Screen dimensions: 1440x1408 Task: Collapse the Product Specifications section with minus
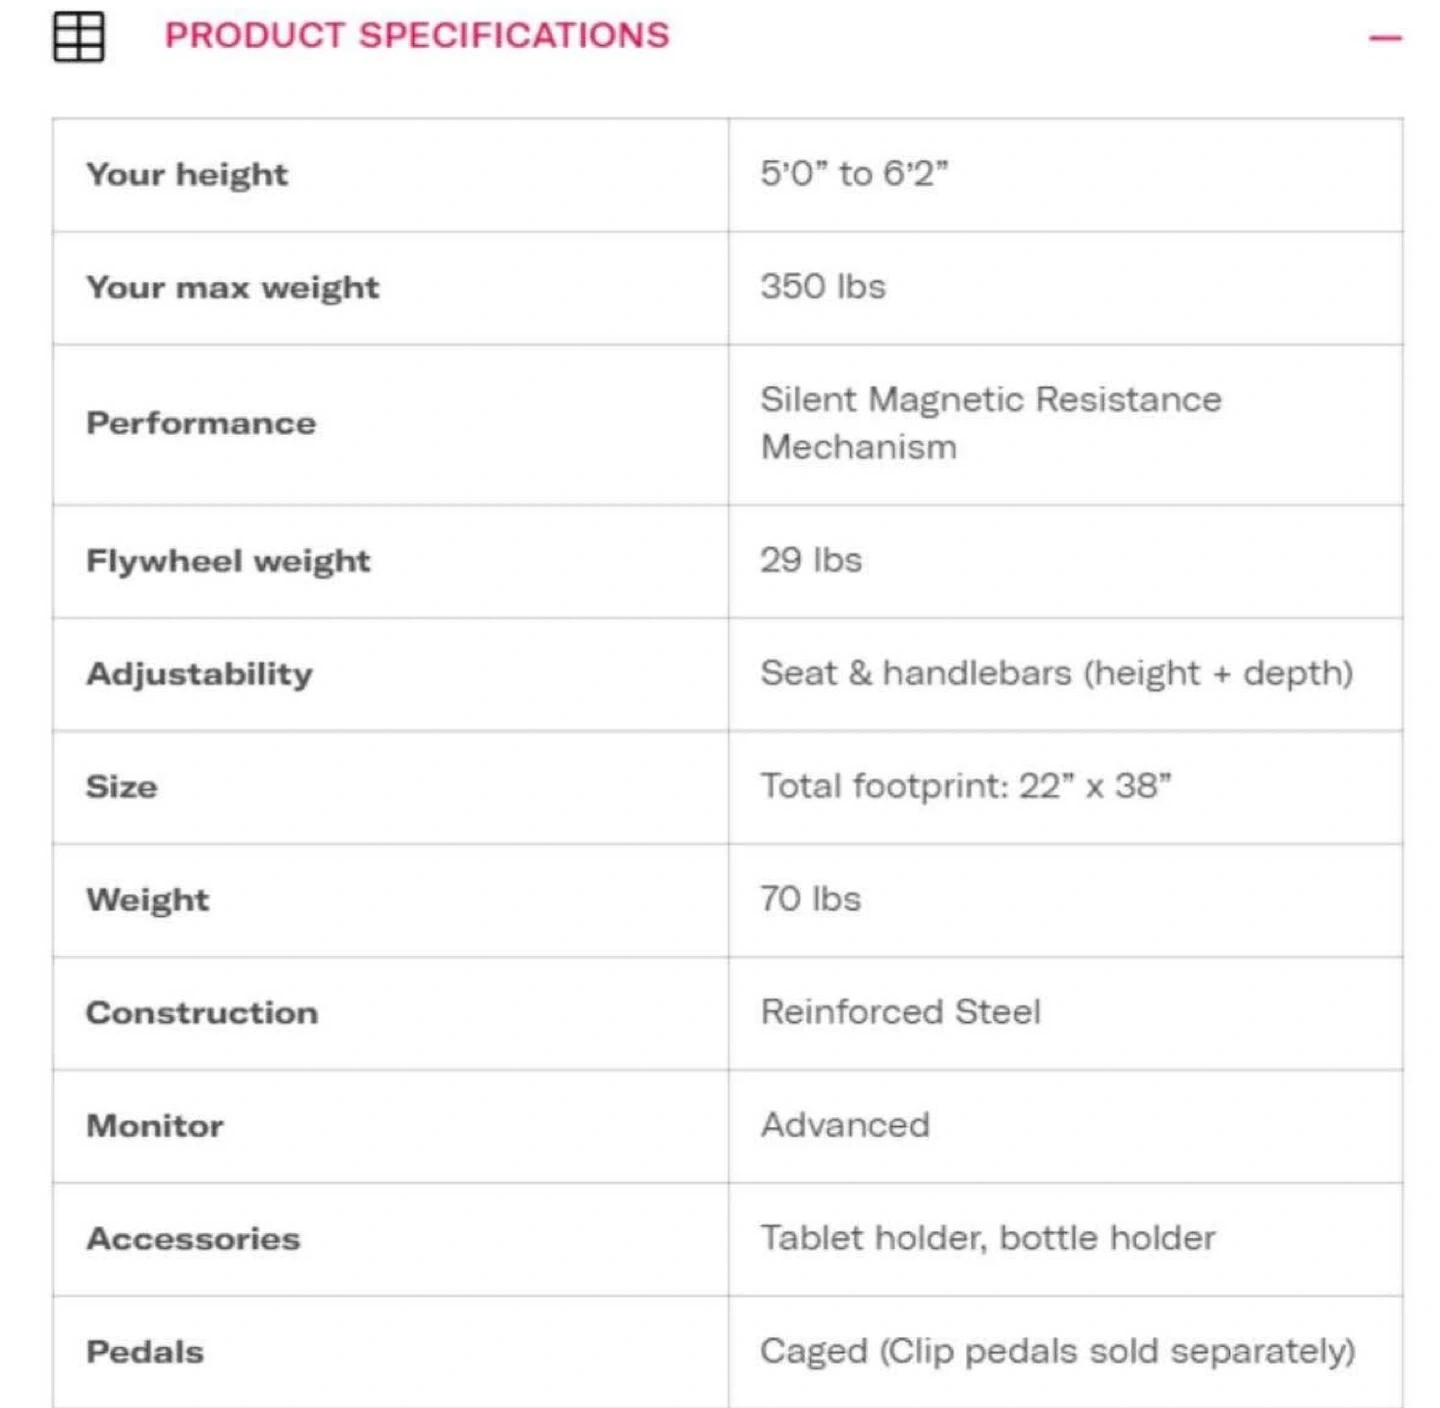pos(1385,39)
